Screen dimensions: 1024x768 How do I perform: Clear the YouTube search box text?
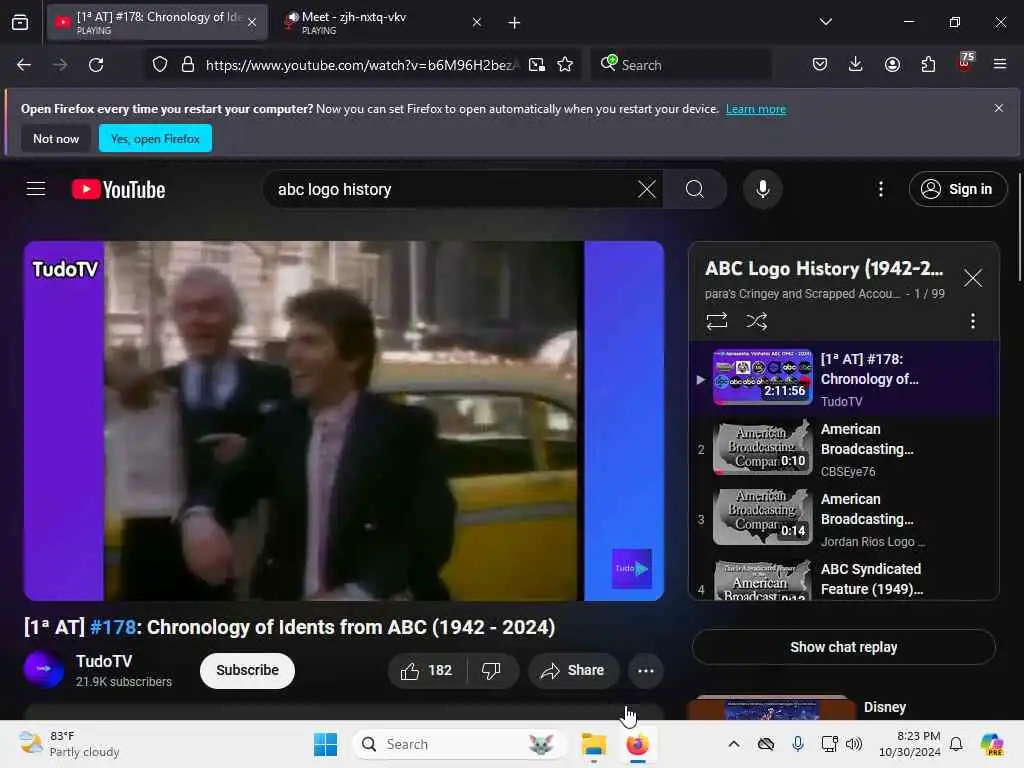(647, 189)
